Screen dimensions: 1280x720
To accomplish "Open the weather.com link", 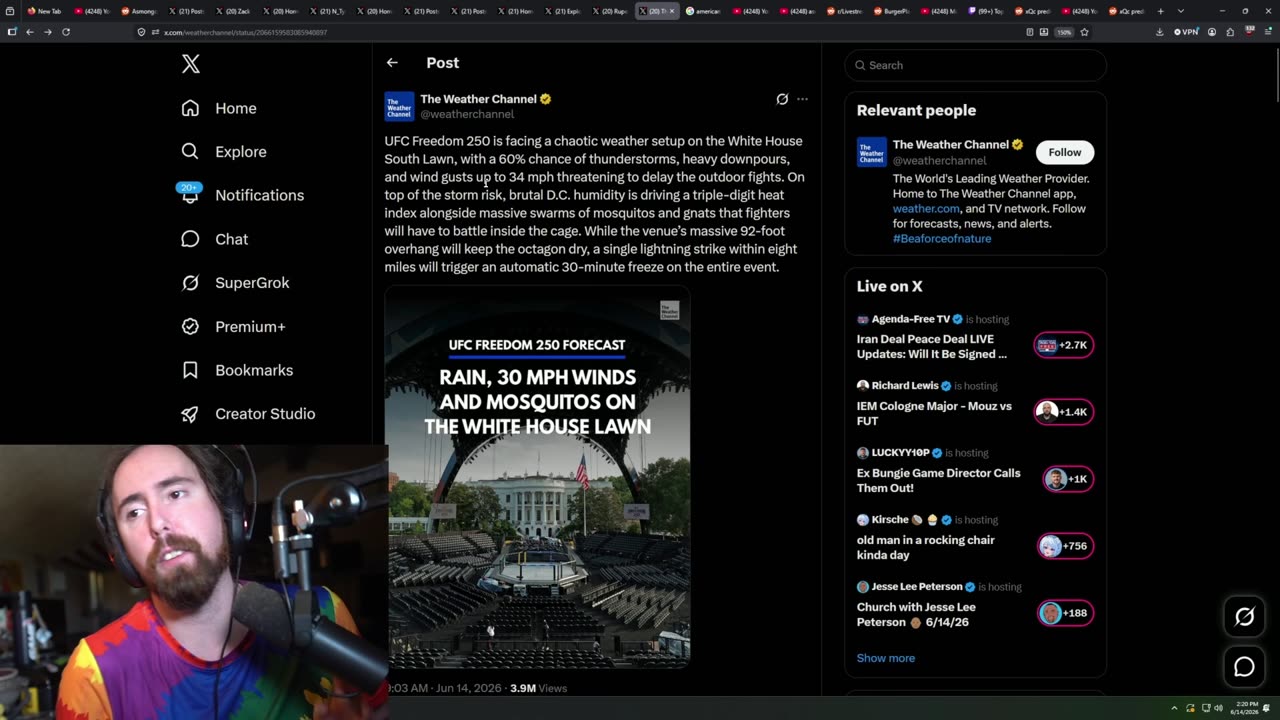I will (x=925, y=209).
